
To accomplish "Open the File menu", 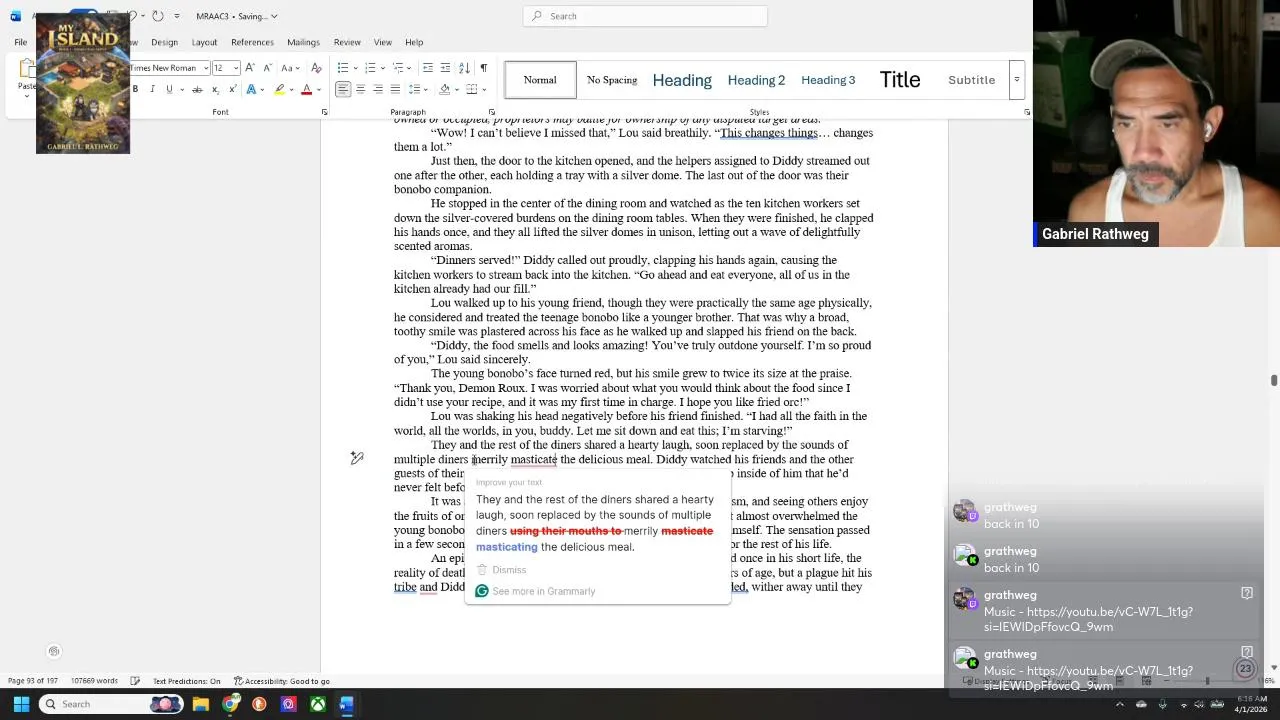I will 20,42.
